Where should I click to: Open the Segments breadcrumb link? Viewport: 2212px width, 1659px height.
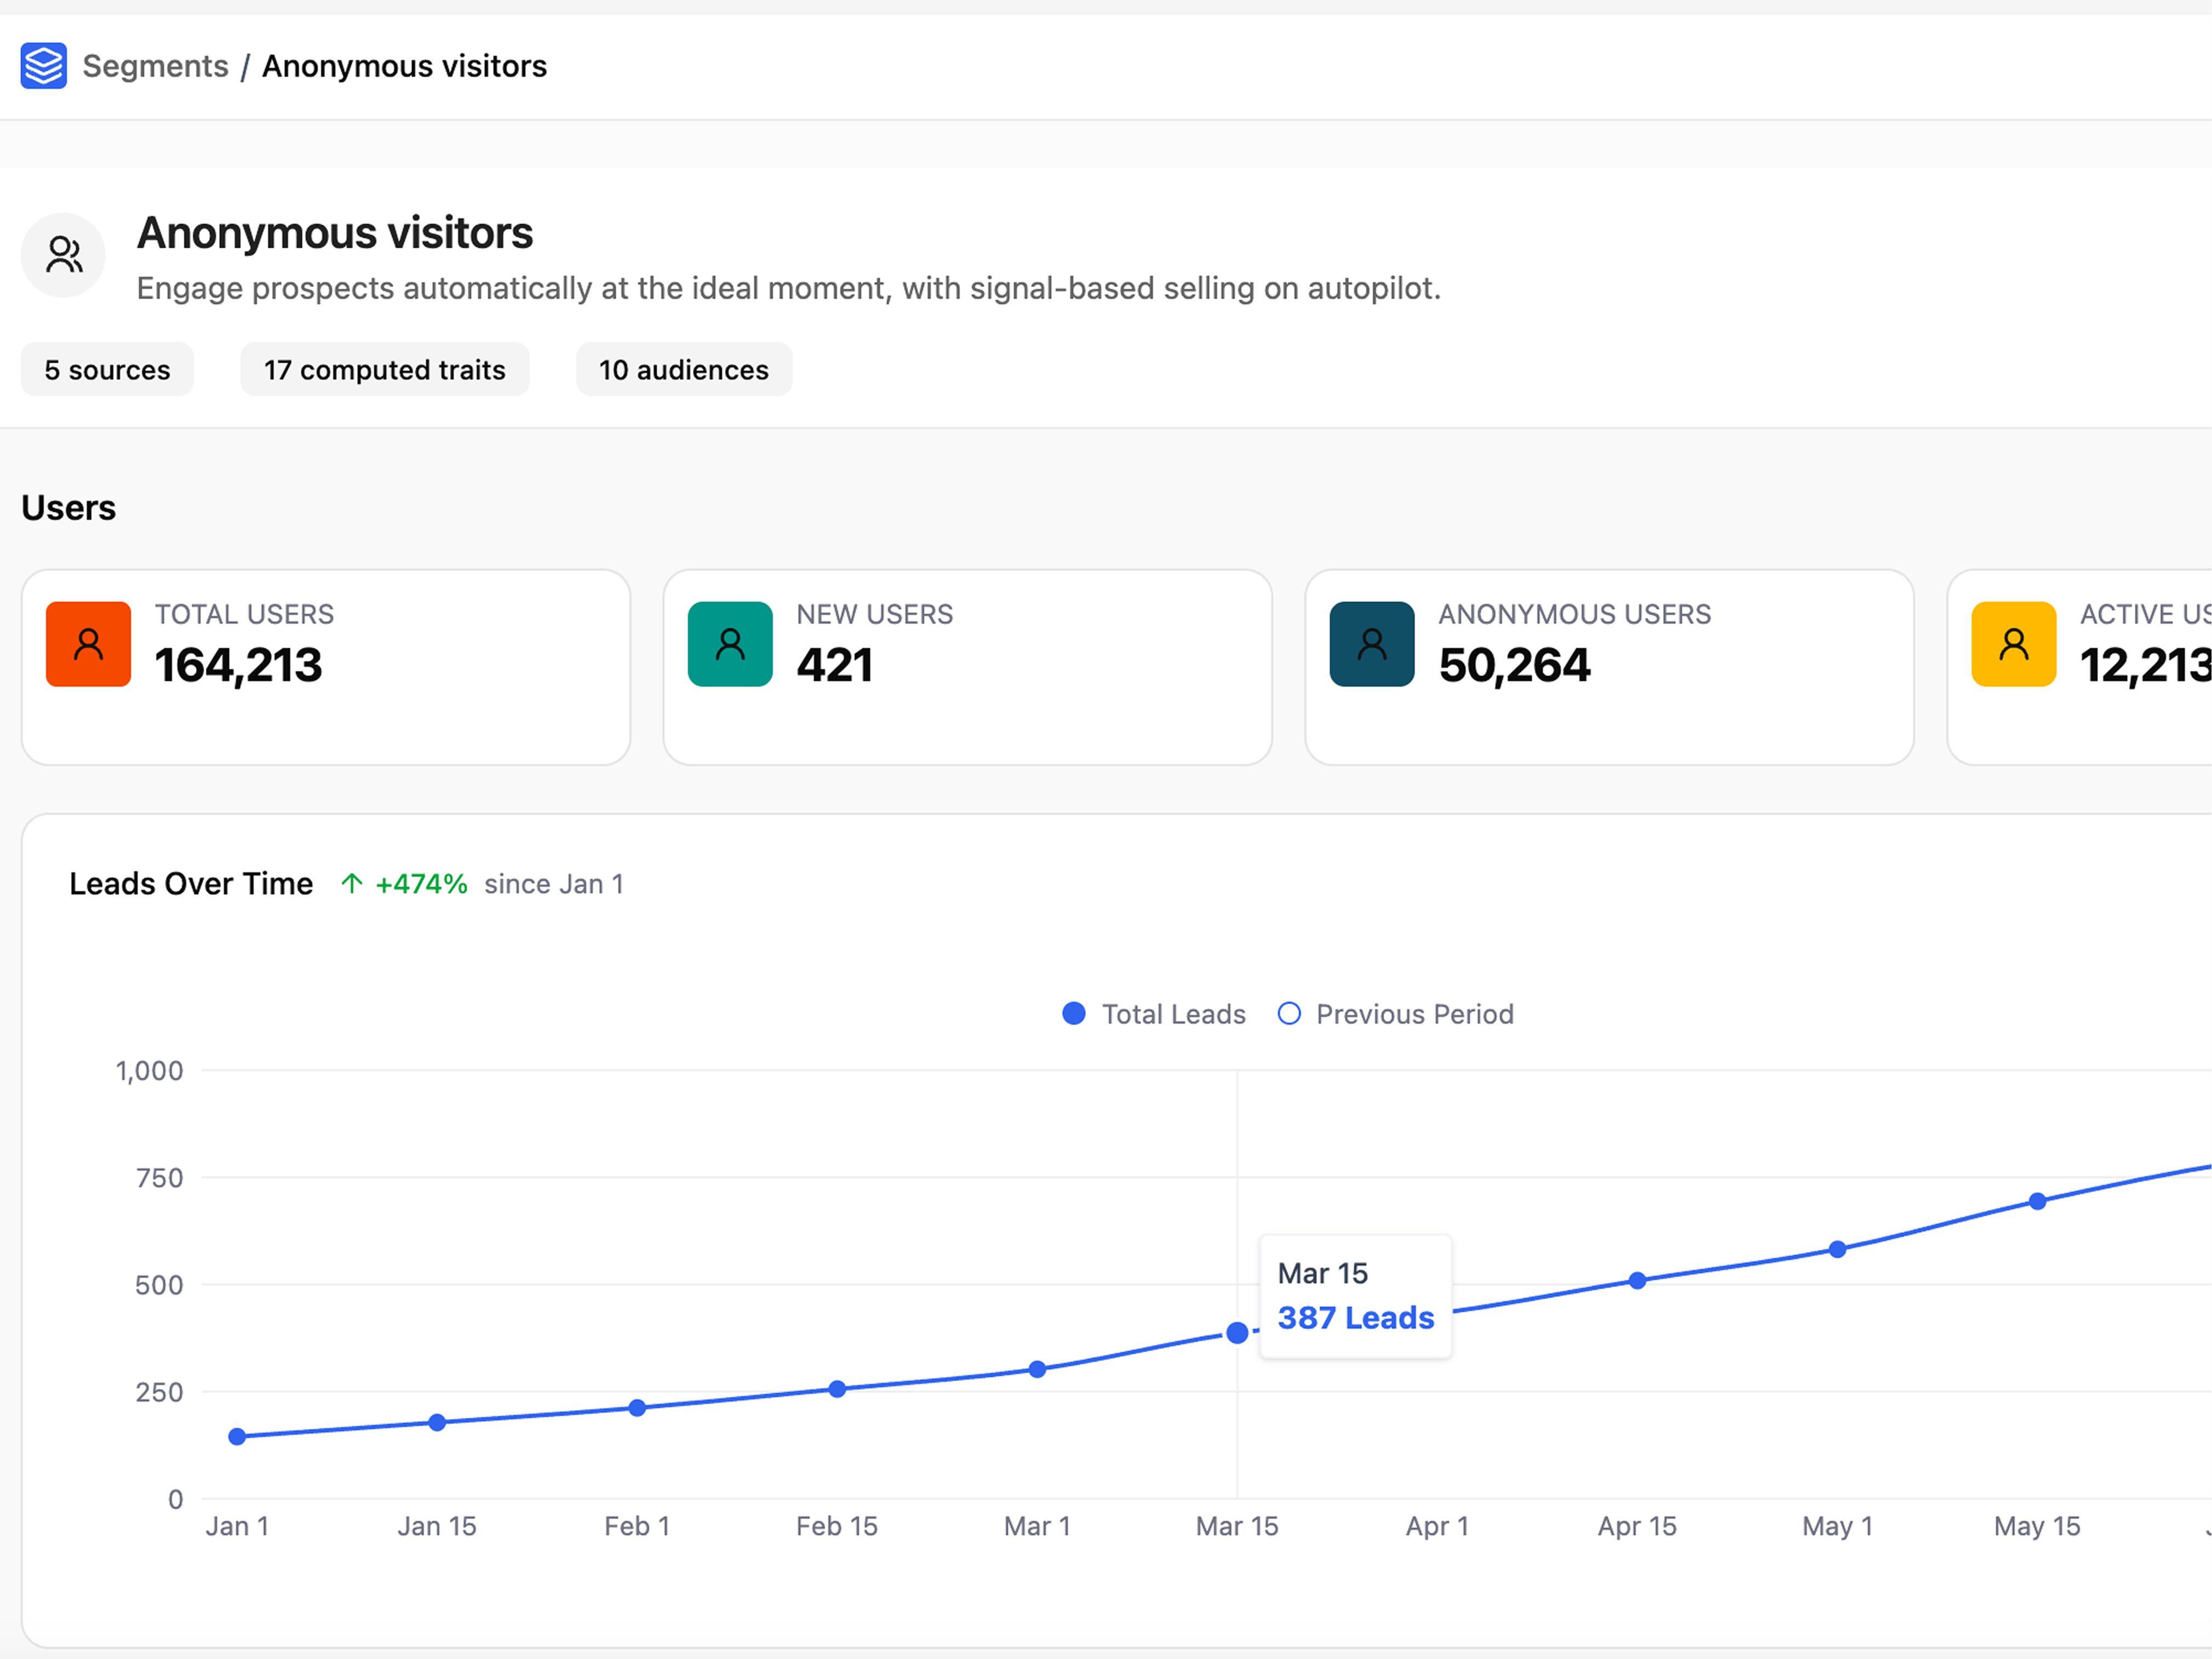155,66
